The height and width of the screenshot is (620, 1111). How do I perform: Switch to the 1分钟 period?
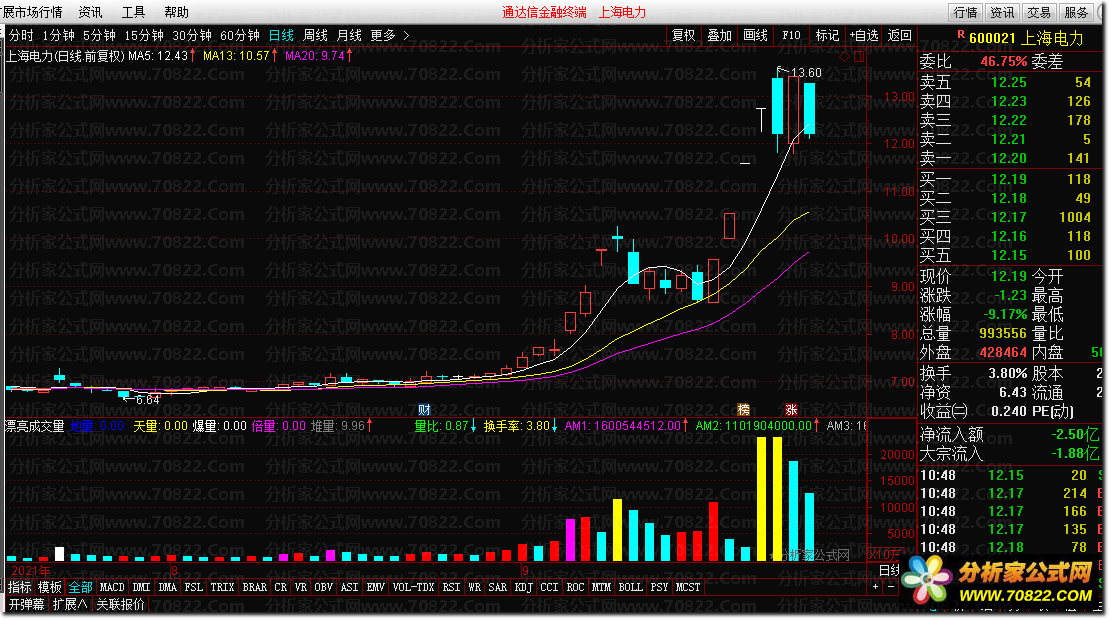[x=58, y=35]
